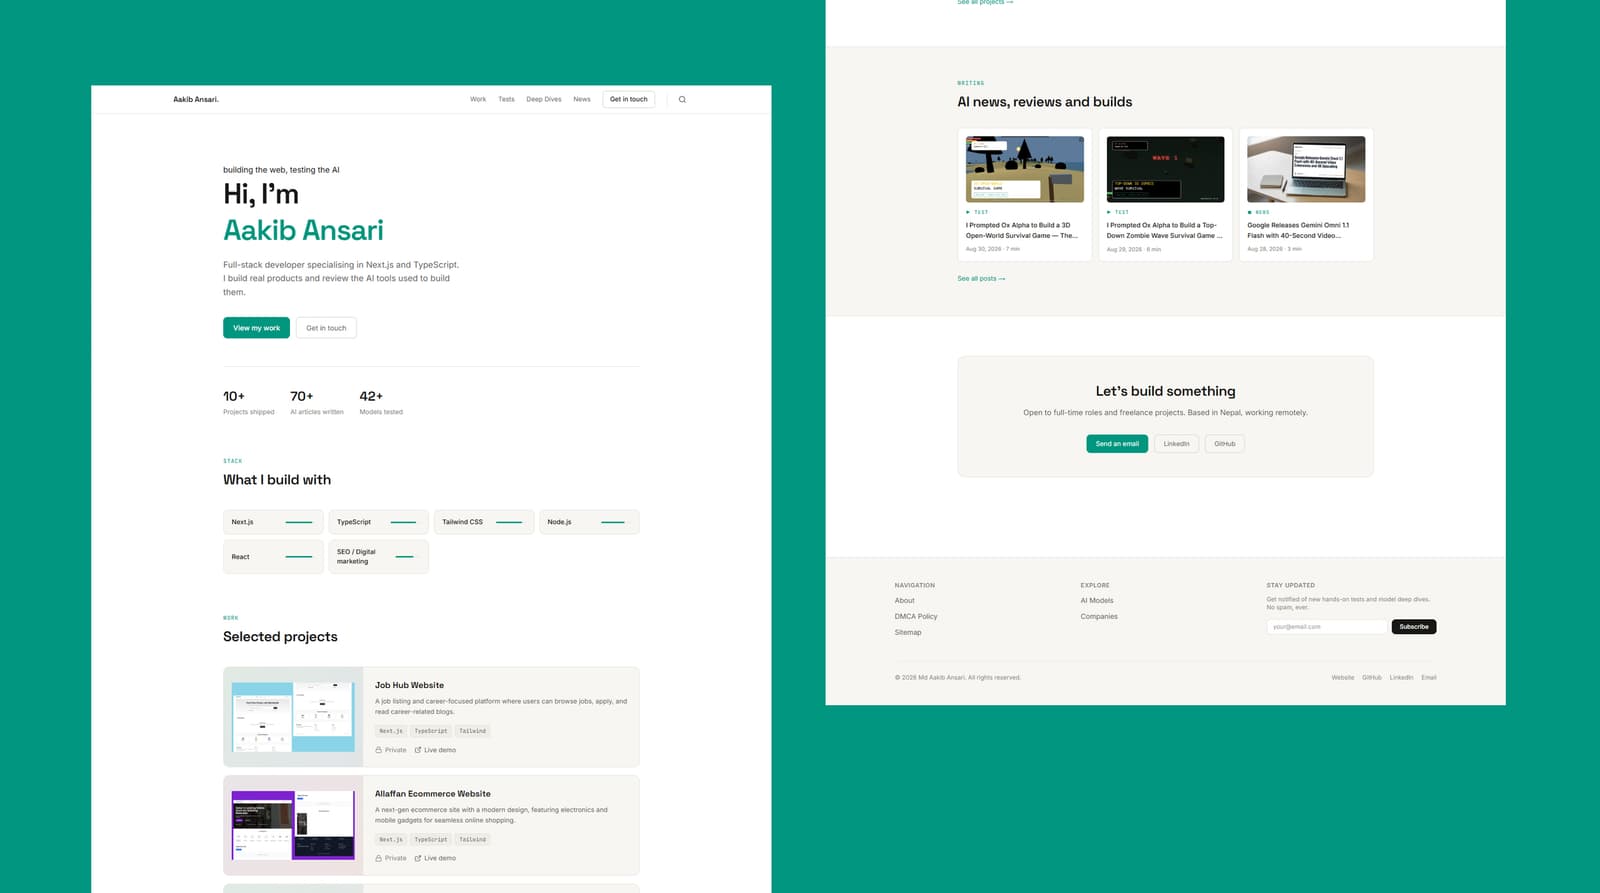Open the About footer link
This screenshot has height=893, width=1600.
905,601
